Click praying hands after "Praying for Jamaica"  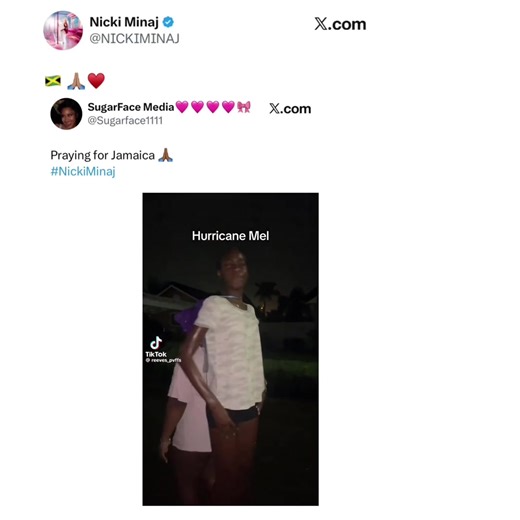point(165,155)
